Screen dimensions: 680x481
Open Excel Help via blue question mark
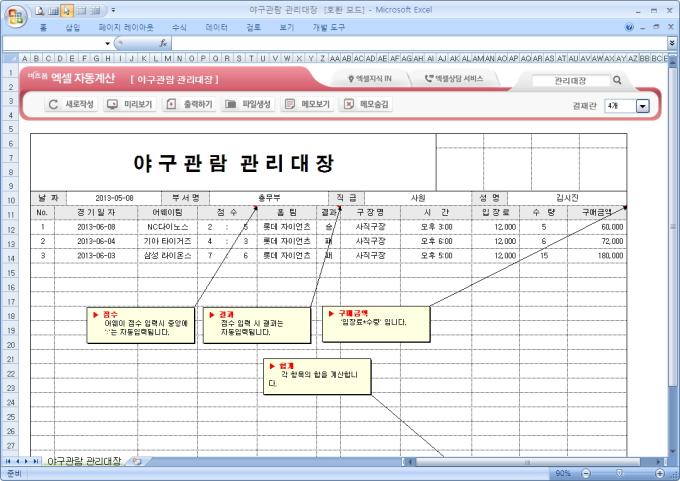[629, 27]
